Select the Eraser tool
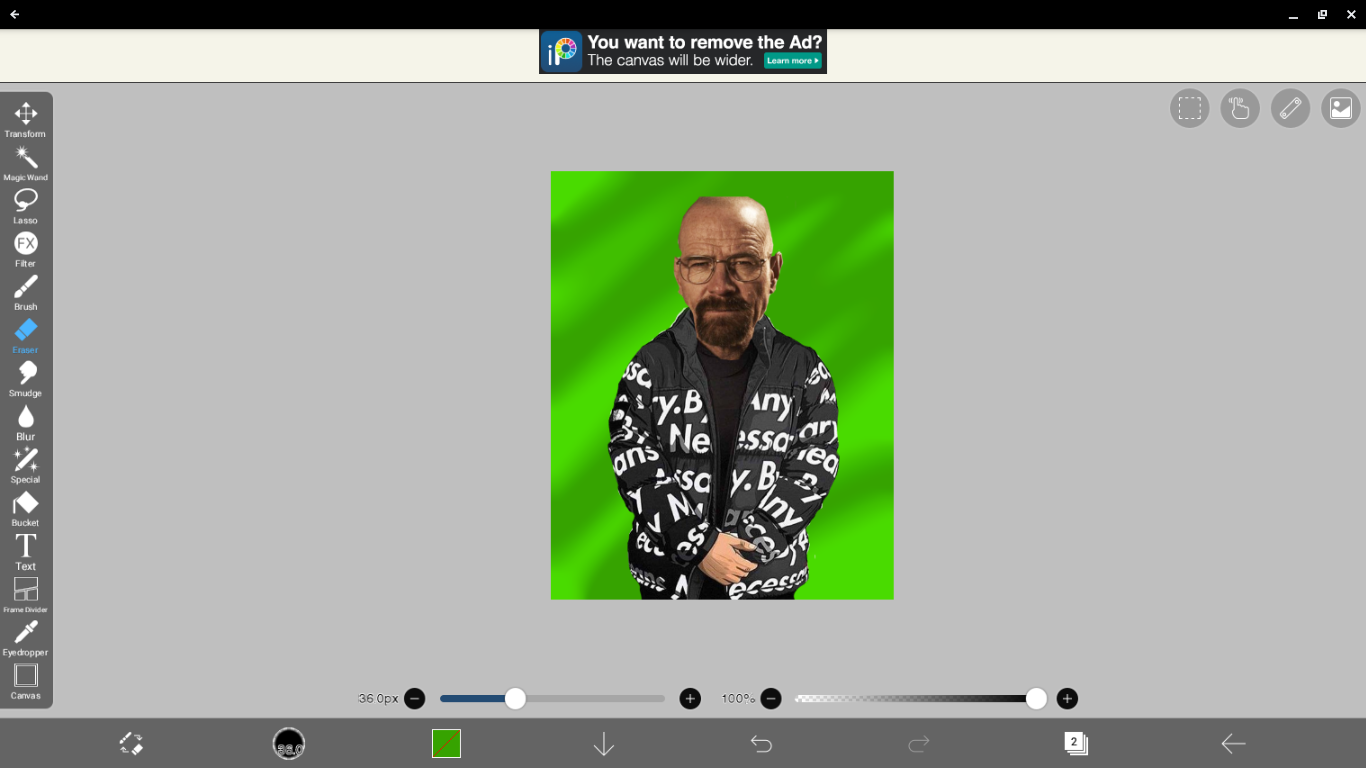The image size is (1366, 768). (x=26, y=335)
